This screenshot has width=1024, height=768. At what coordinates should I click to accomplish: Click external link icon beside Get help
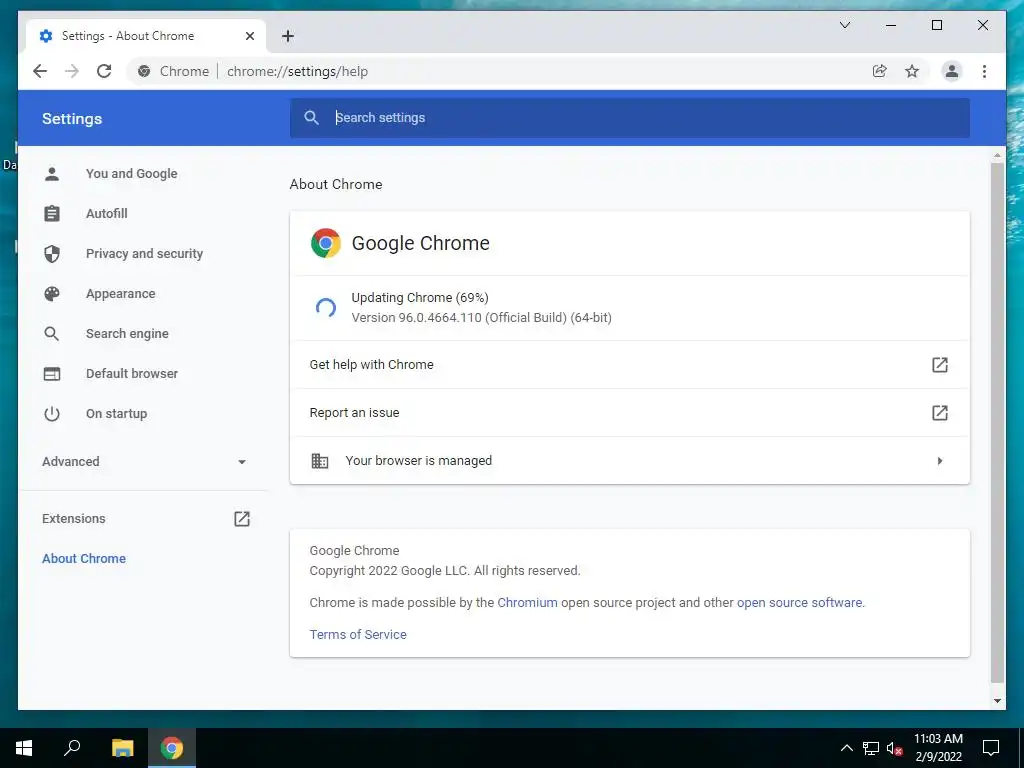pyautogui.click(x=940, y=364)
